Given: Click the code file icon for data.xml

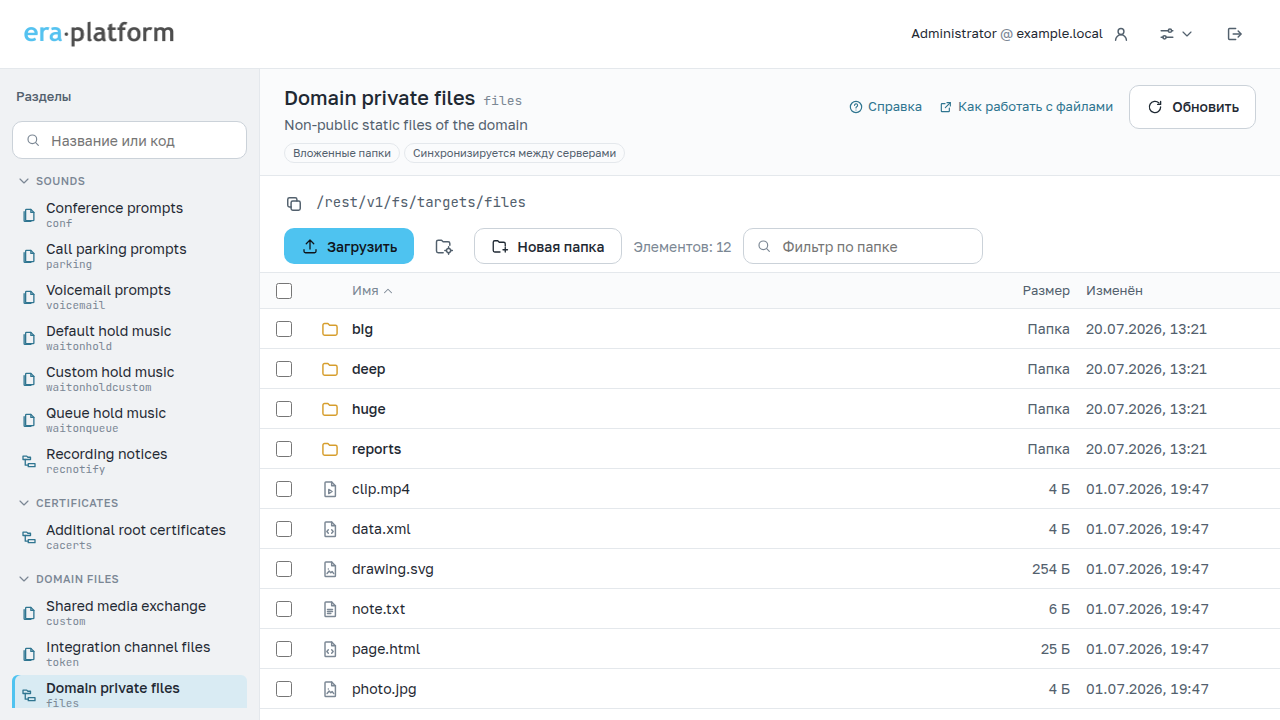Looking at the screenshot, I should pos(330,529).
